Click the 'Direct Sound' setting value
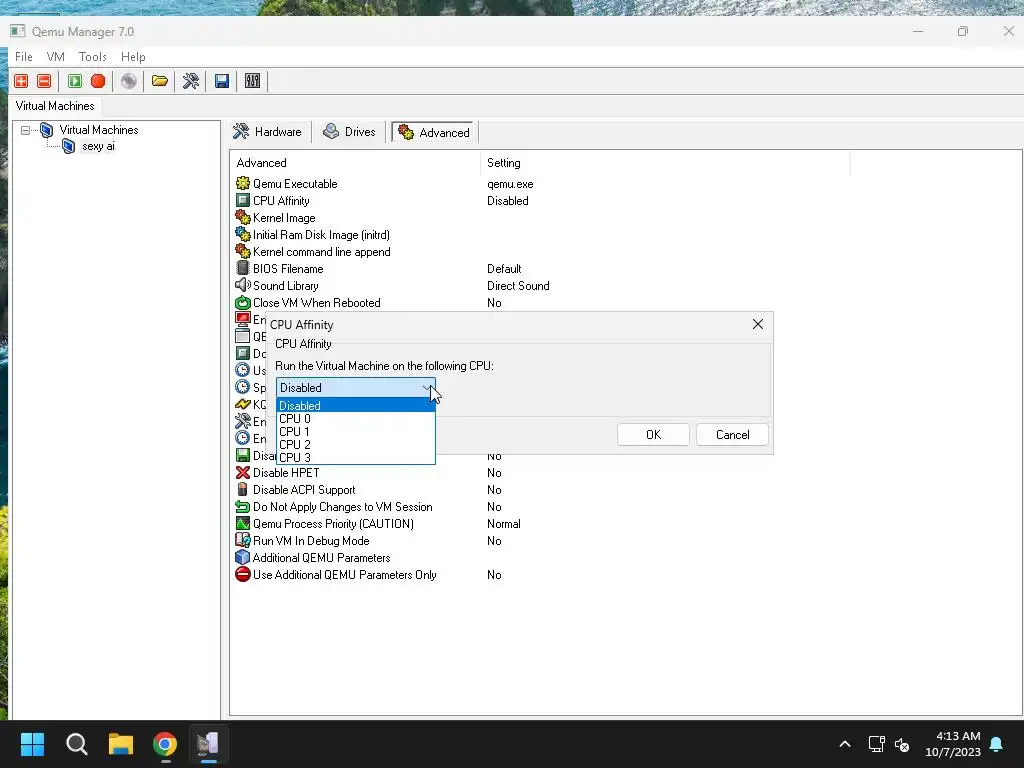Screen dimensions: 1024x768 518,286
